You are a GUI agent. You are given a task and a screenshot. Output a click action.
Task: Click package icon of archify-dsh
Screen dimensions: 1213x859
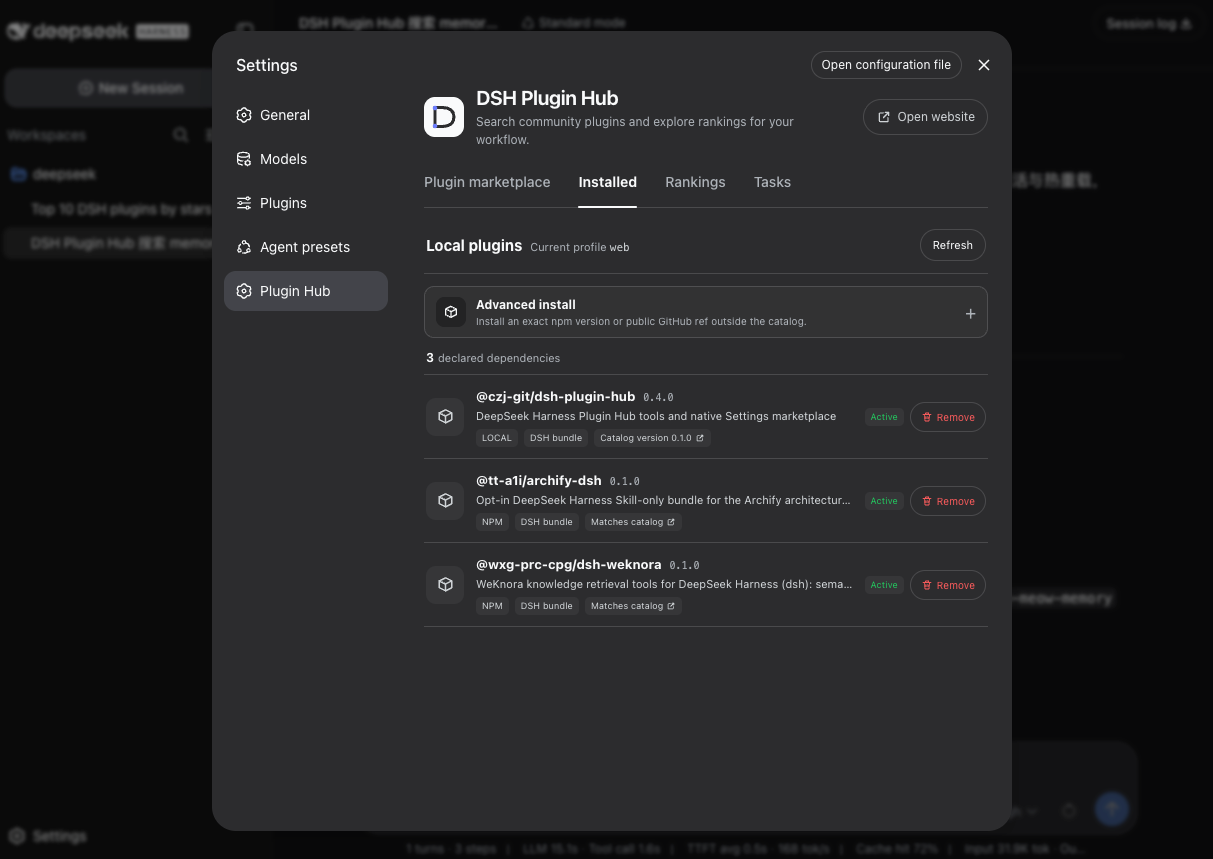click(445, 501)
